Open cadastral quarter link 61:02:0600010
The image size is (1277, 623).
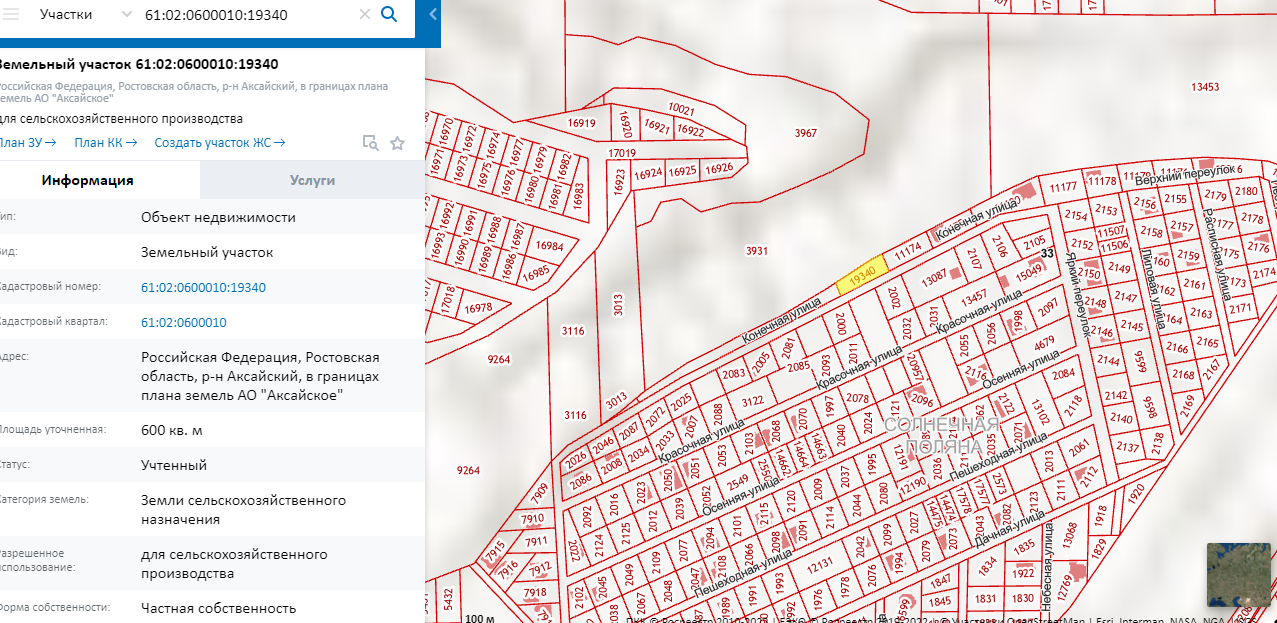click(183, 322)
